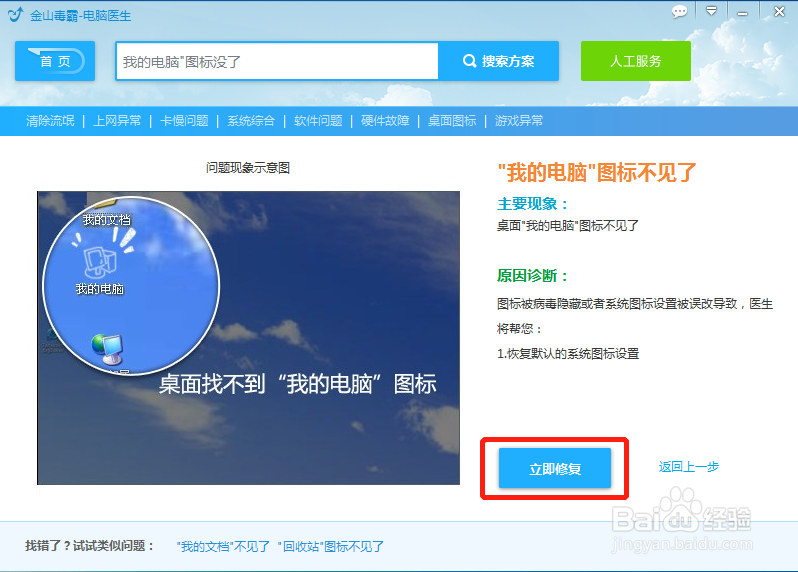Select the 硬件故障 category

tap(385, 121)
